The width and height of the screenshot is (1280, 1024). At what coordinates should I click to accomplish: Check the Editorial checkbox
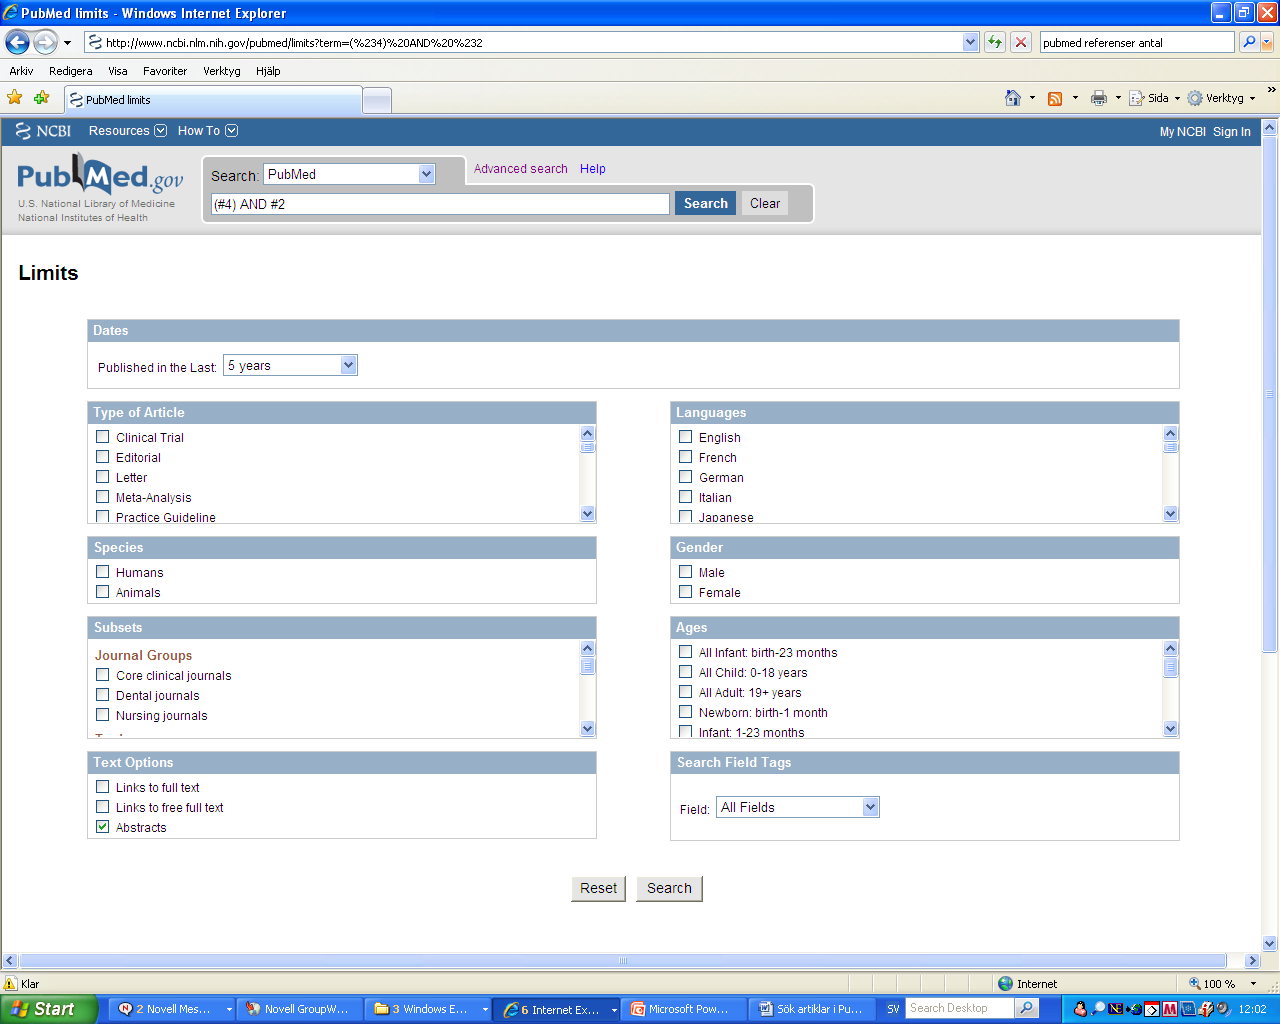[102, 457]
